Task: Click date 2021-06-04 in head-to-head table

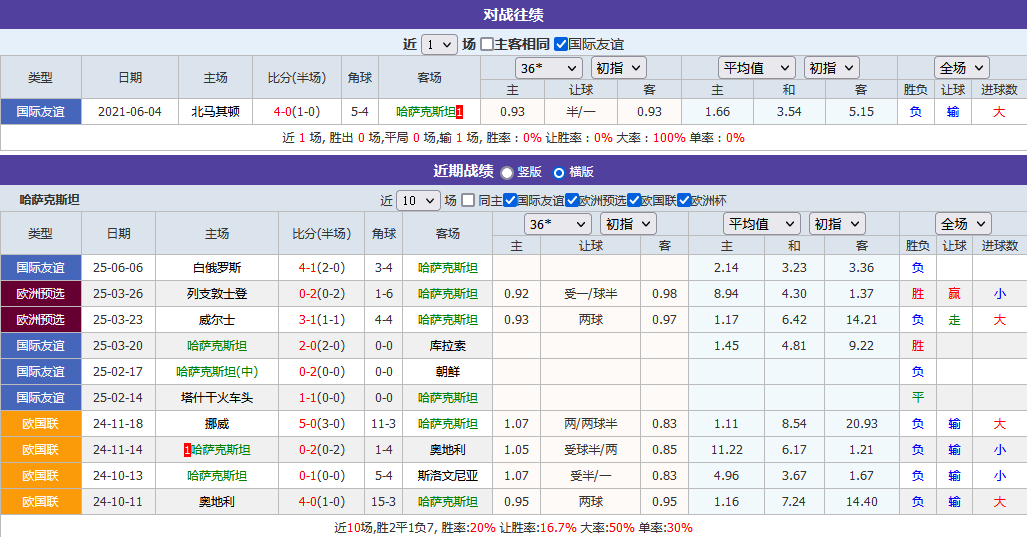Action: pyautogui.click(x=130, y=112)
